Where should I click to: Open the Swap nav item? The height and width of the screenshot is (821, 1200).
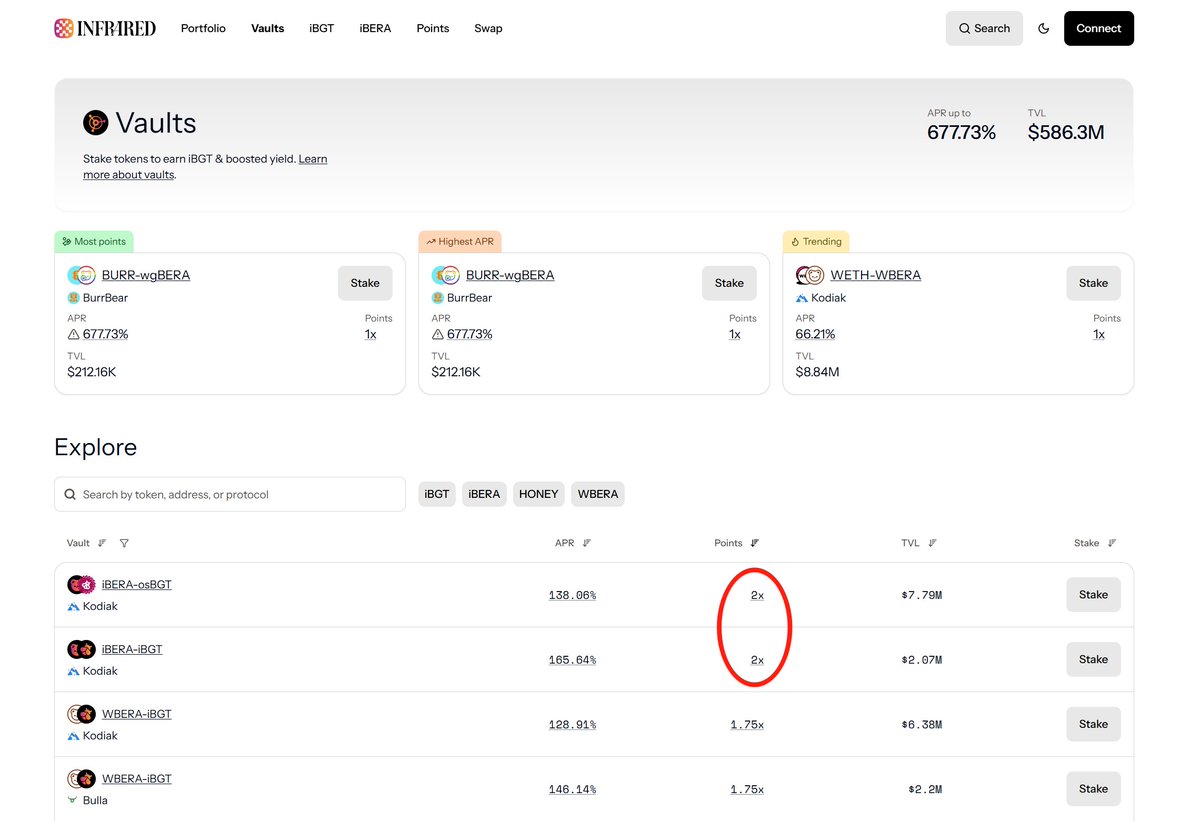click(x=488, y=28)
